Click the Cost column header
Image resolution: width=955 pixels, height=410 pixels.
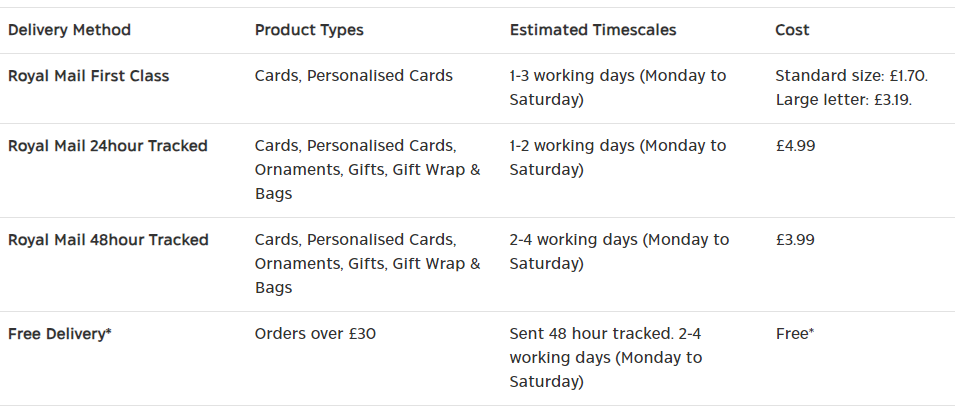pos(792,30)
